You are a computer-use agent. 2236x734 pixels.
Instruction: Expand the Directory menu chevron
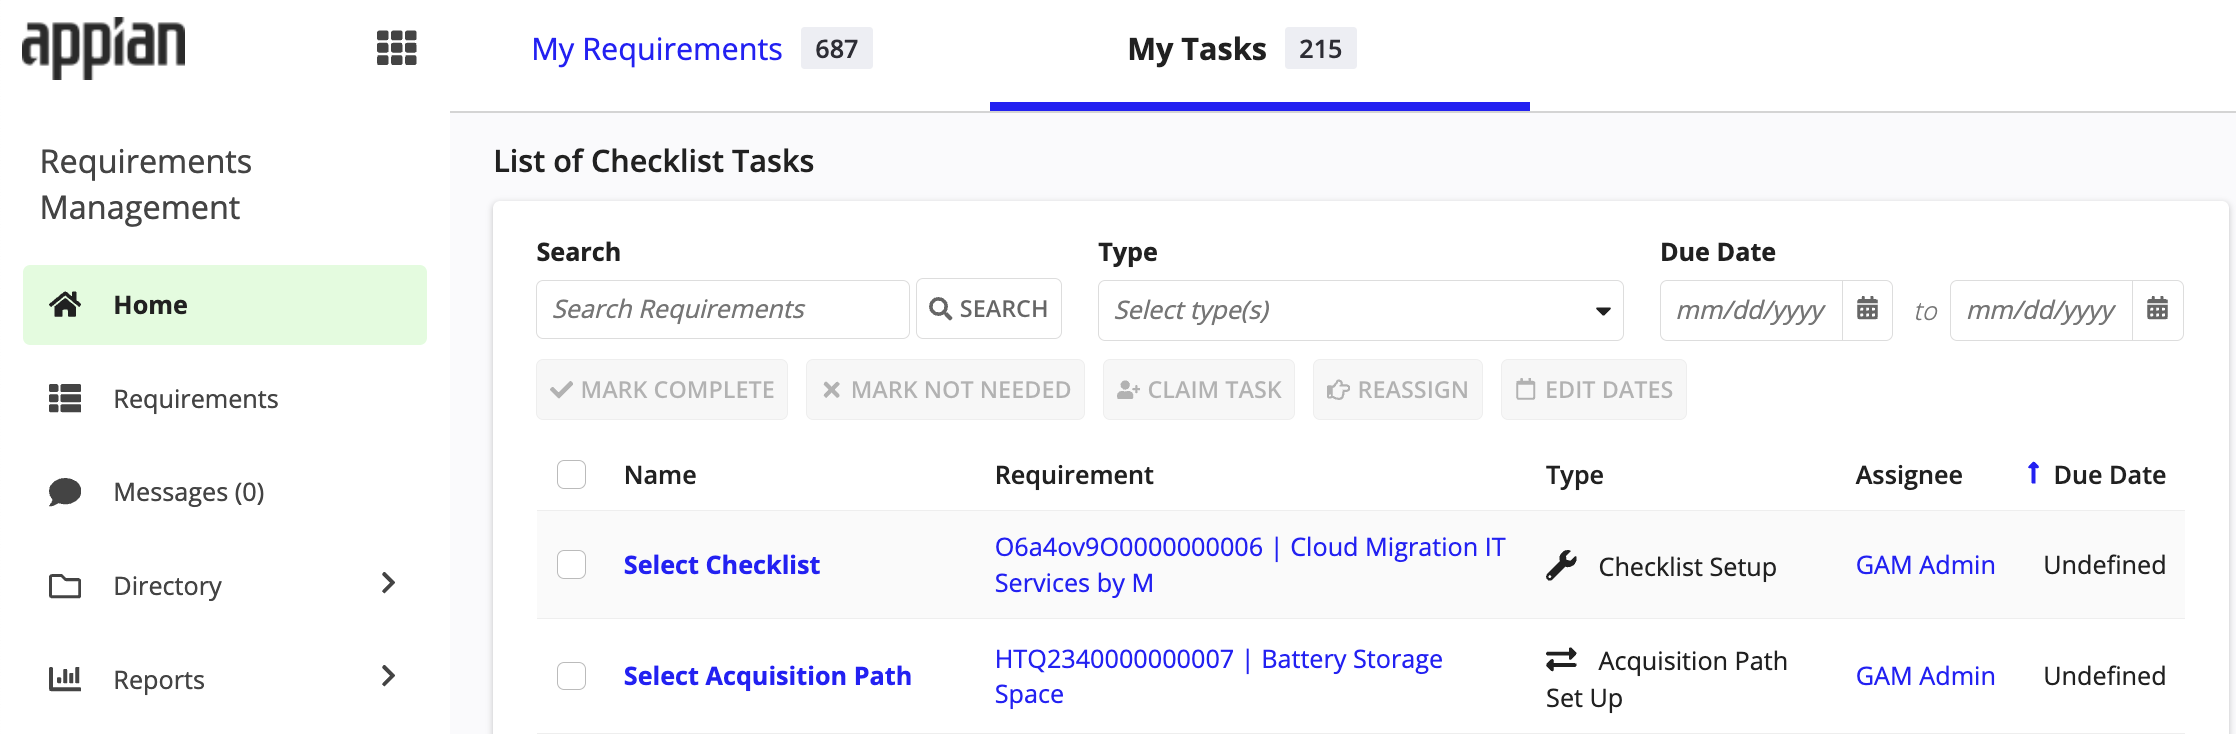389,583
